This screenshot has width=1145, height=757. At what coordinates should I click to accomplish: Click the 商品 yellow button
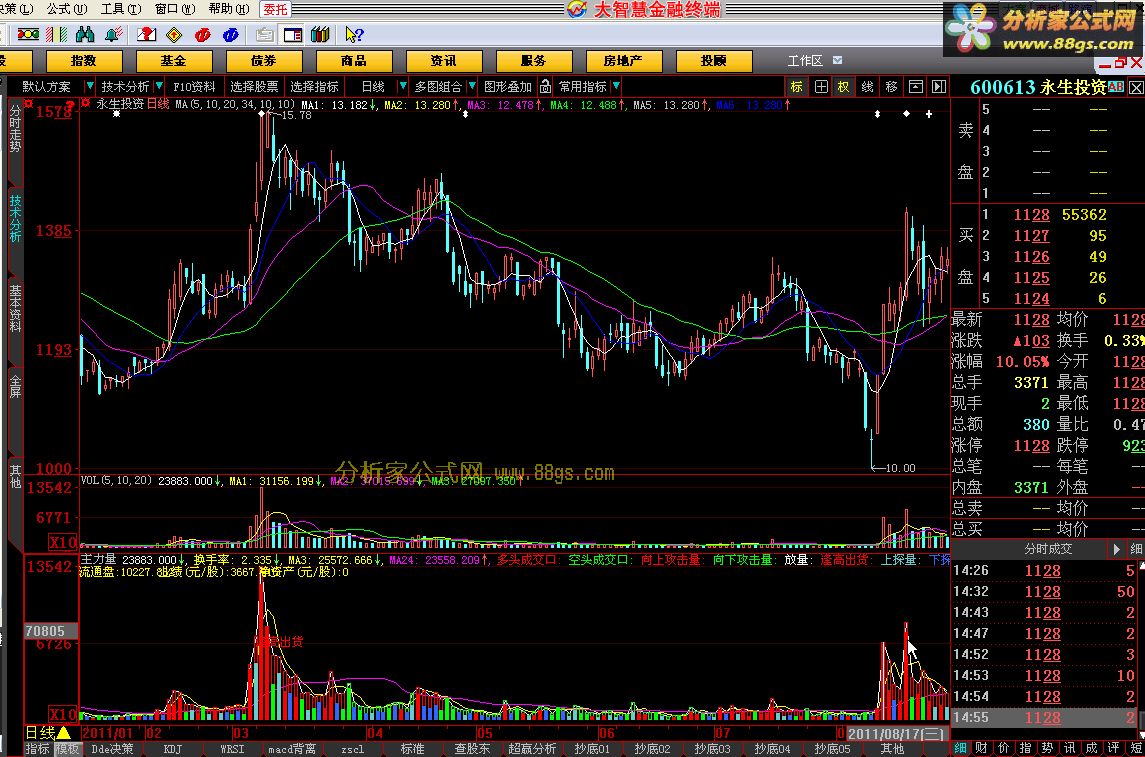[353, 61]
